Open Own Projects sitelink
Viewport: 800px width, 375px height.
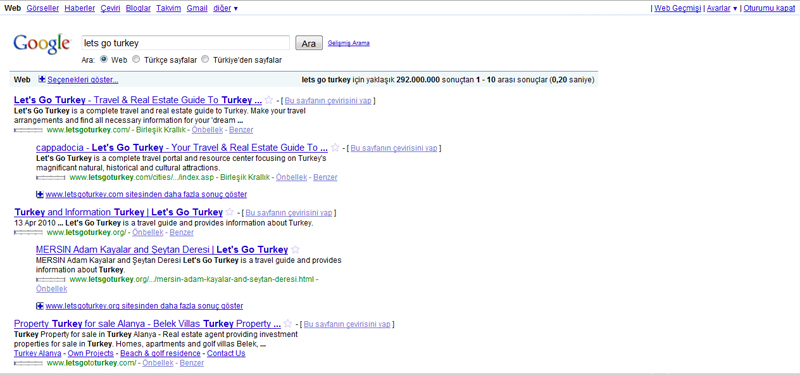pyautogui.click(x=91, y=353)
